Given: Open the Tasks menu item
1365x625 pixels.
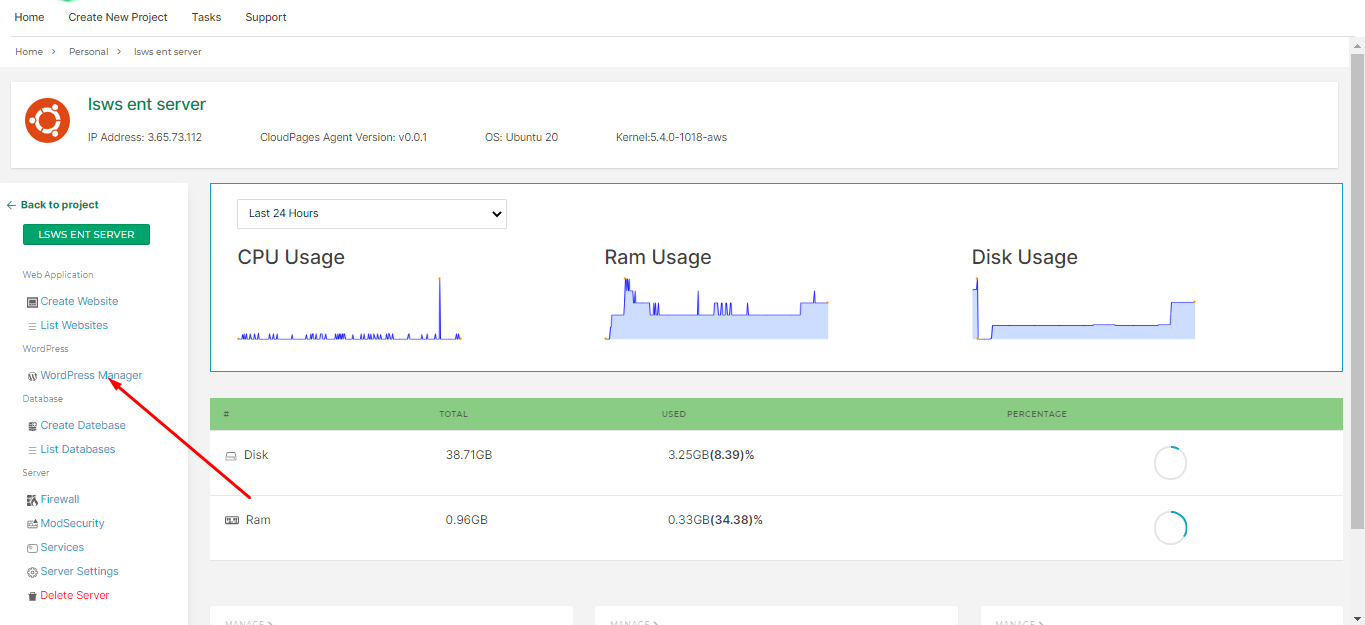Looking at the screenshot, I should click(206, 16).
